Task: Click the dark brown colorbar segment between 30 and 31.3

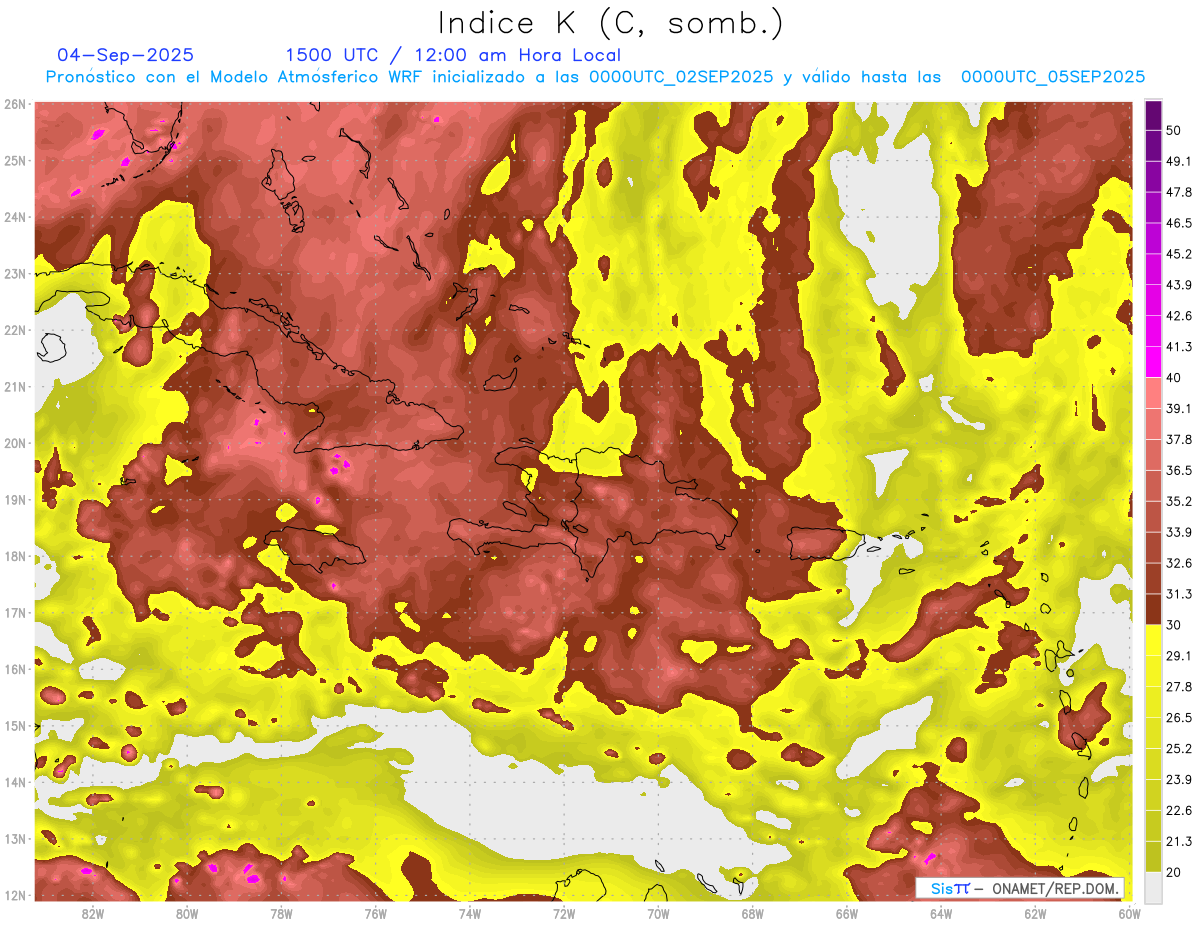Action: point(1153,609)
